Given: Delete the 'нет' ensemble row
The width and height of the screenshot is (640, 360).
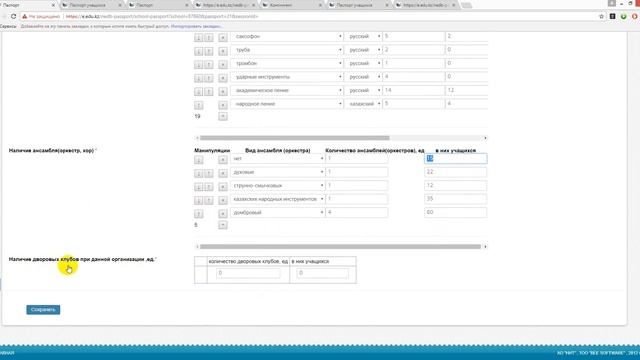Looking at the screenshot, I should 222,160.
